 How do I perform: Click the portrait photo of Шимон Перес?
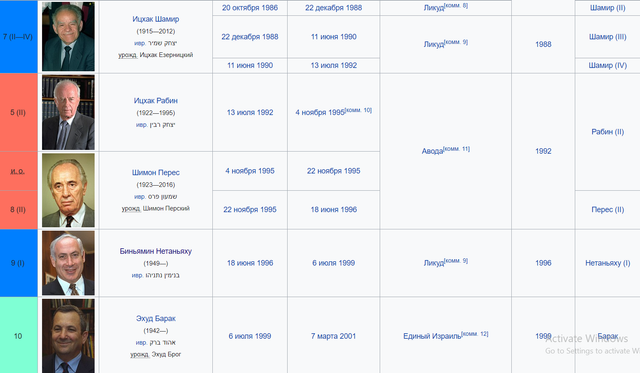tap(68, 190)
